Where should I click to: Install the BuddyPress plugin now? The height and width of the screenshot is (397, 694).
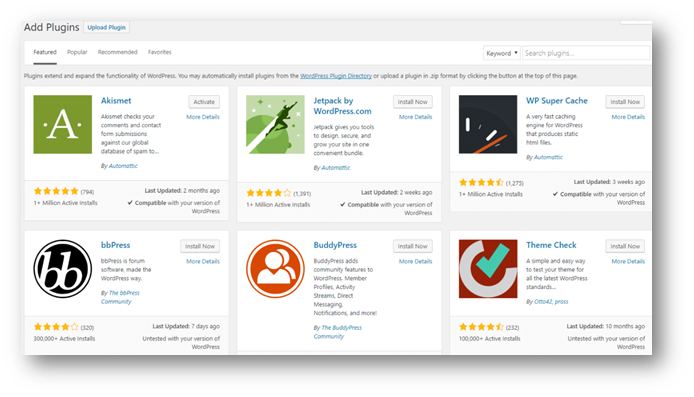coord(413,246)
